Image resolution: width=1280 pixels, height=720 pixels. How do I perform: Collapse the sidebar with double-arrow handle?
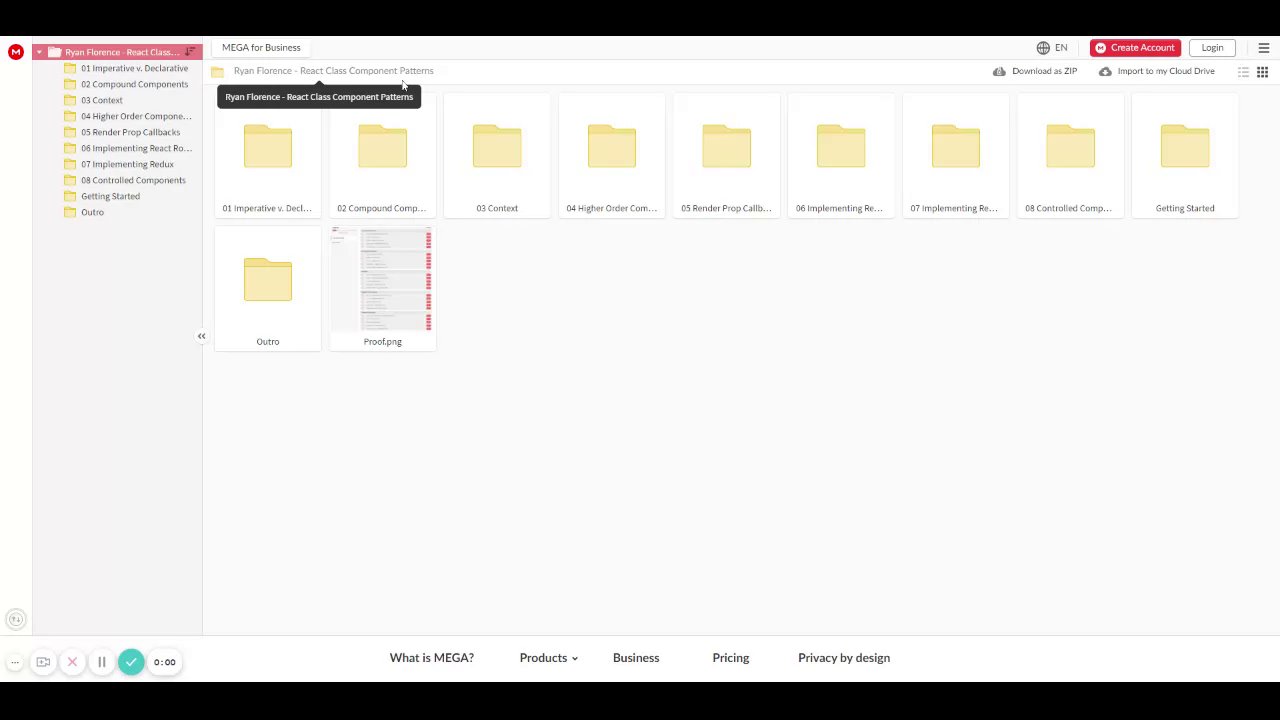click(201, 336)
